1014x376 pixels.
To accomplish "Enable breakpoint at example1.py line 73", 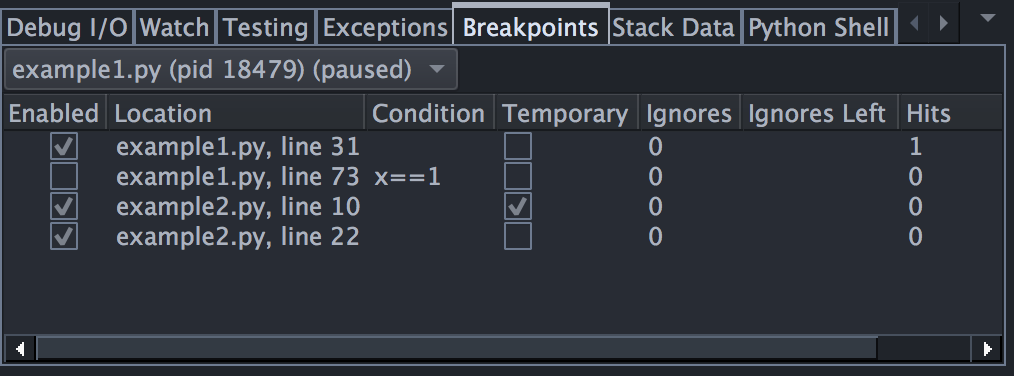I will tap(64, 176).
